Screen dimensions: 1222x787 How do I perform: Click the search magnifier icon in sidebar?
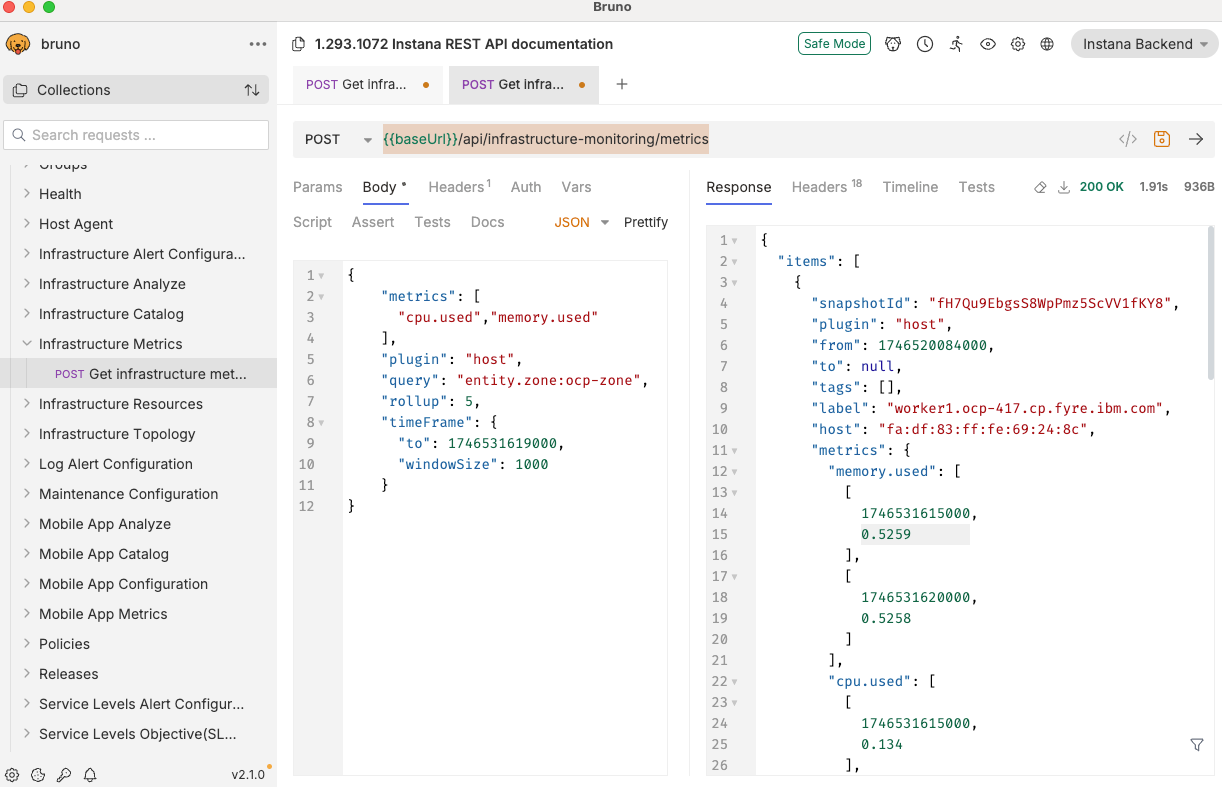[x=18, y=135]
